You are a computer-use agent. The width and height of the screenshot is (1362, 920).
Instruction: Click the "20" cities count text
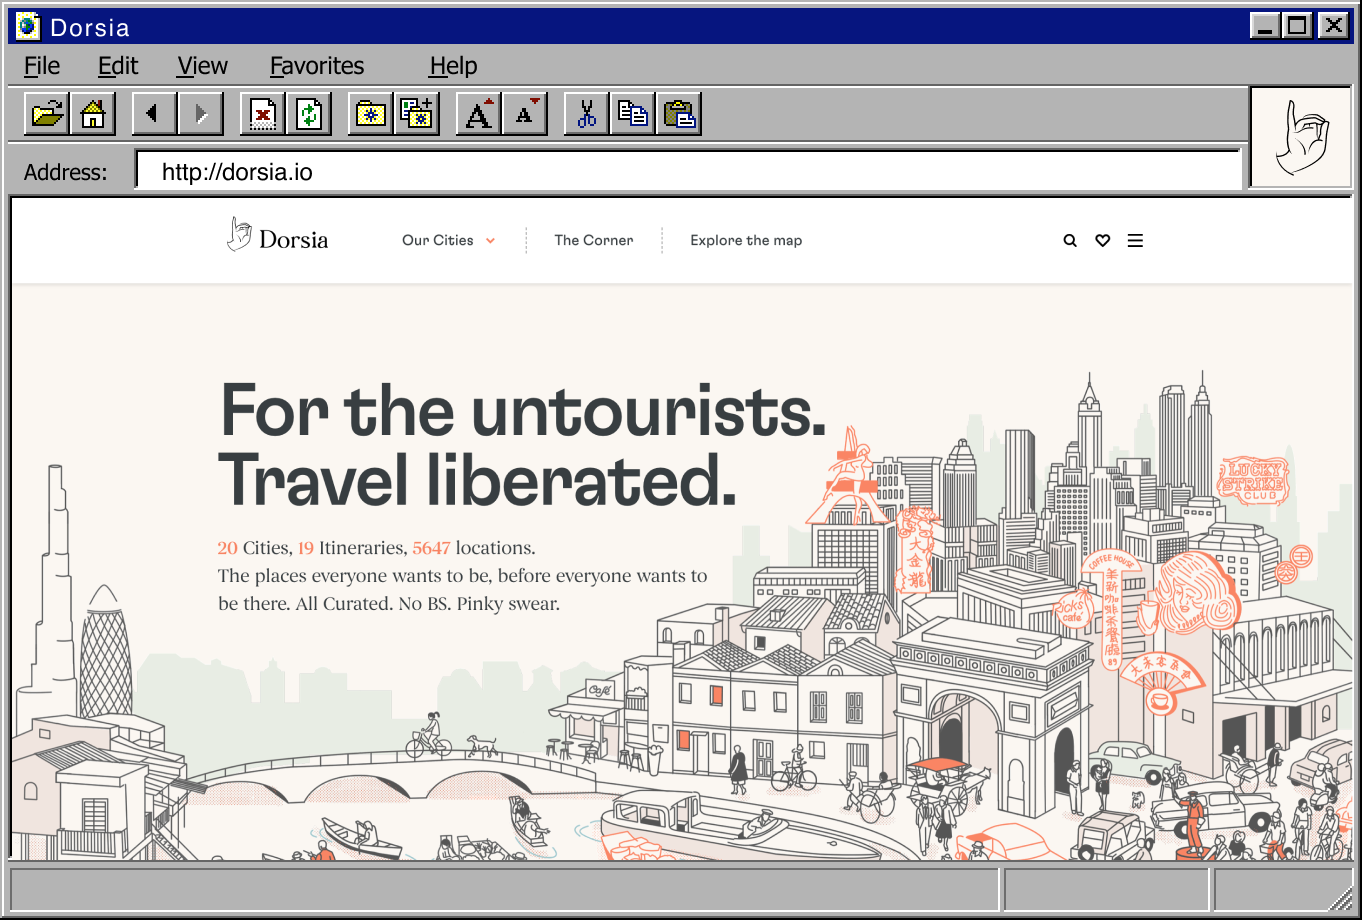(x=227, y=548)
